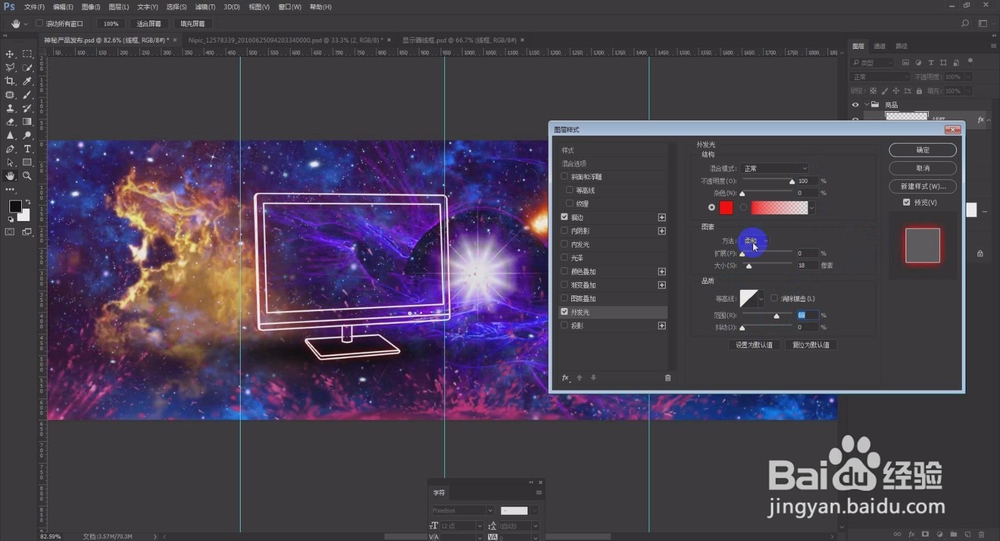The width and height of the screenshot is (1000, 541).
Task: Select the Brush tool
Action: click(27, 95)
